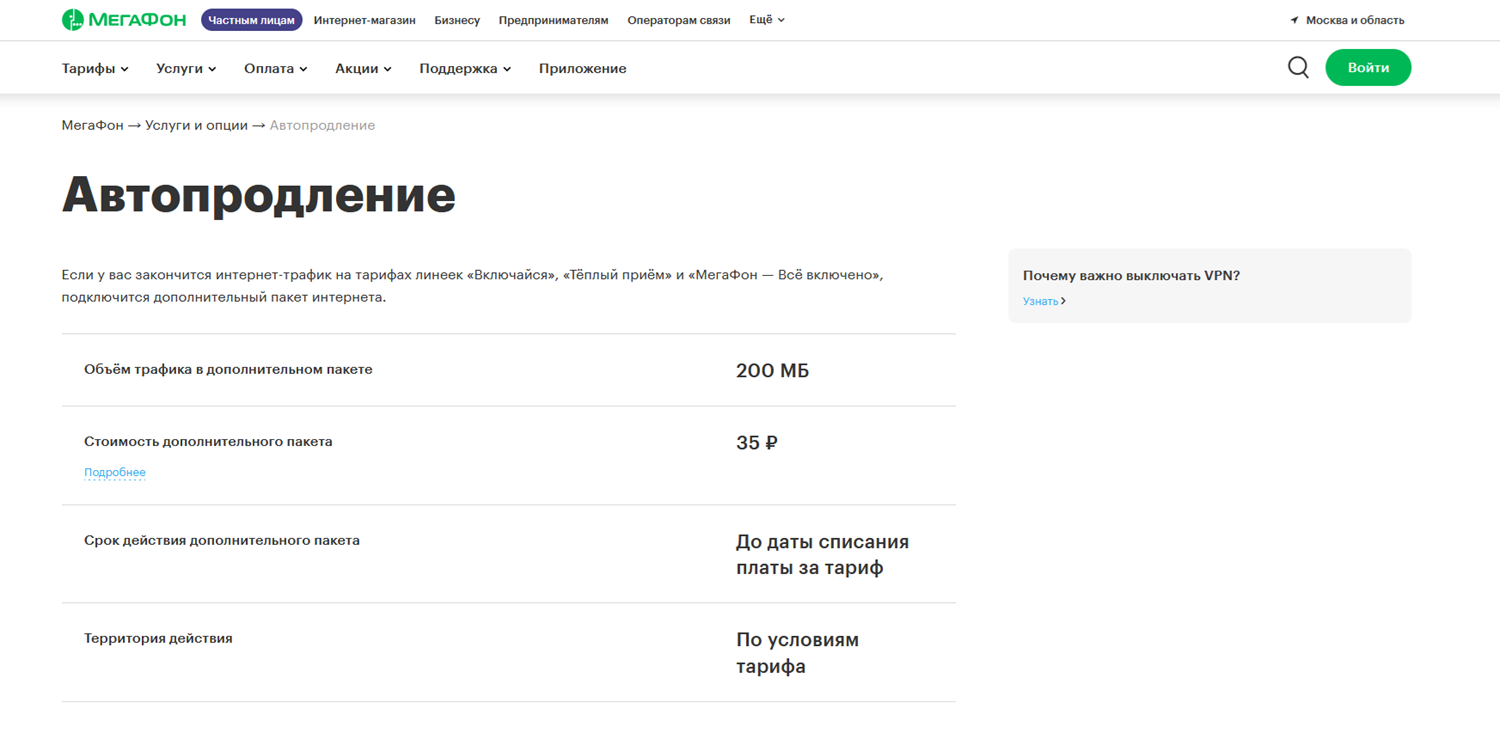Image resolution: width=1500 pixels, height=733 pixels.
Task: Click the Узнать link about VPN
Action: tap(1040, 301)
